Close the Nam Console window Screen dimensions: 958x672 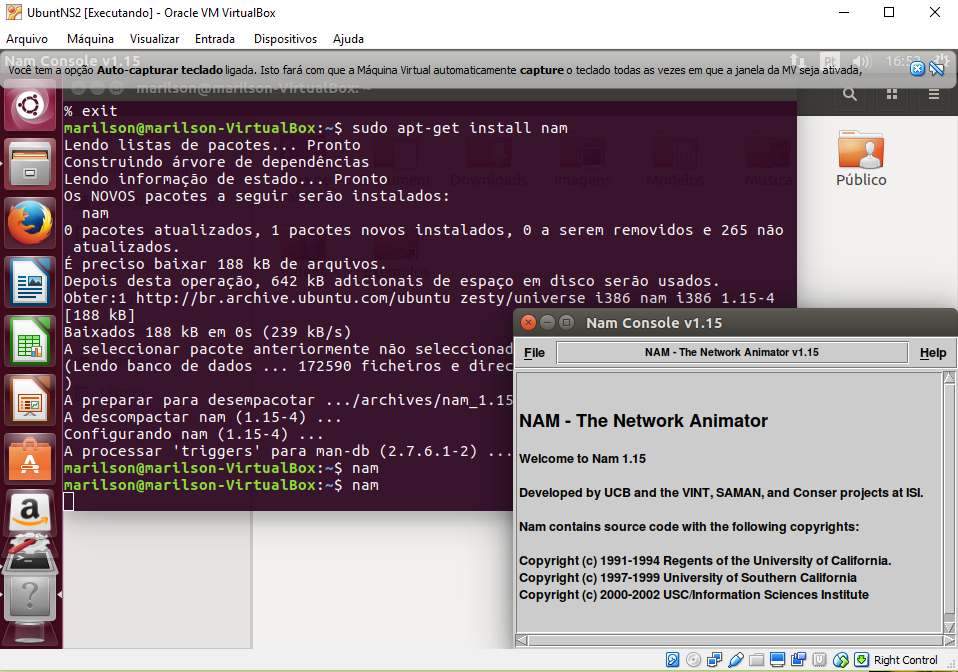coord(528,323)
